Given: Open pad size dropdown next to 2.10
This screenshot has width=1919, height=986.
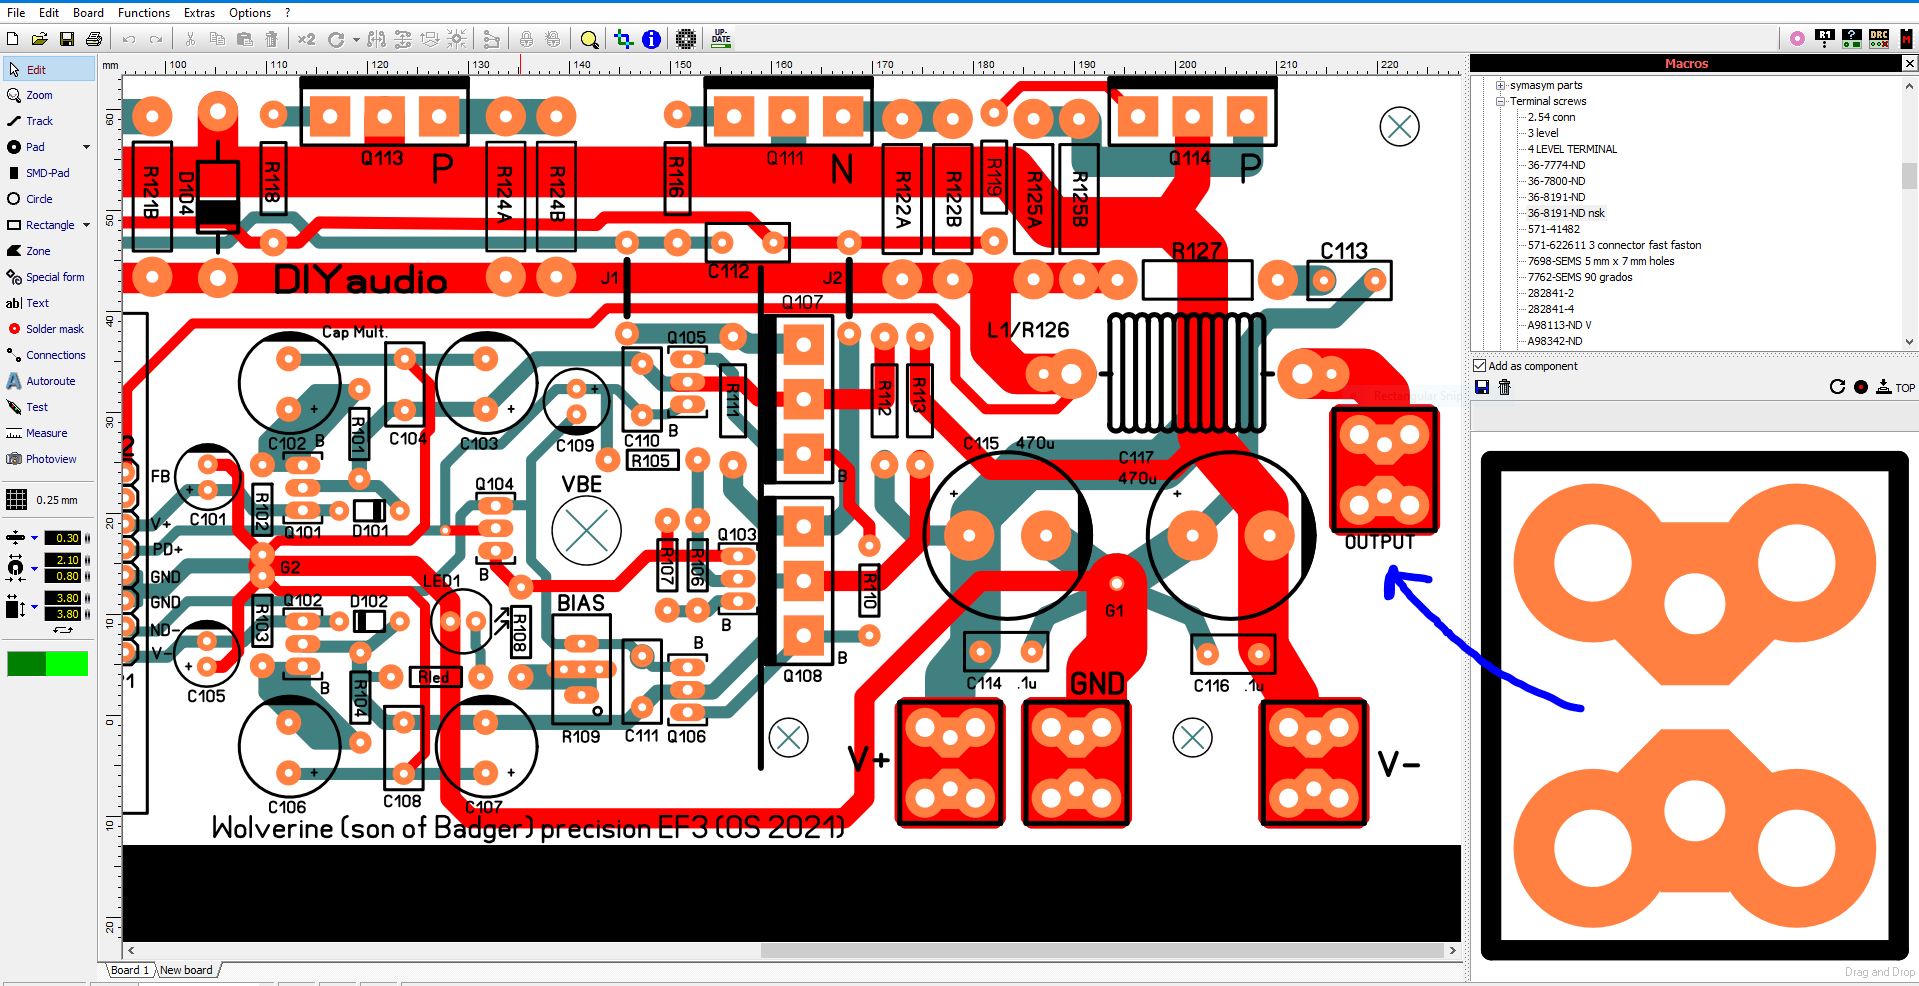Looking at the screenshot, I should pos(34,568).
